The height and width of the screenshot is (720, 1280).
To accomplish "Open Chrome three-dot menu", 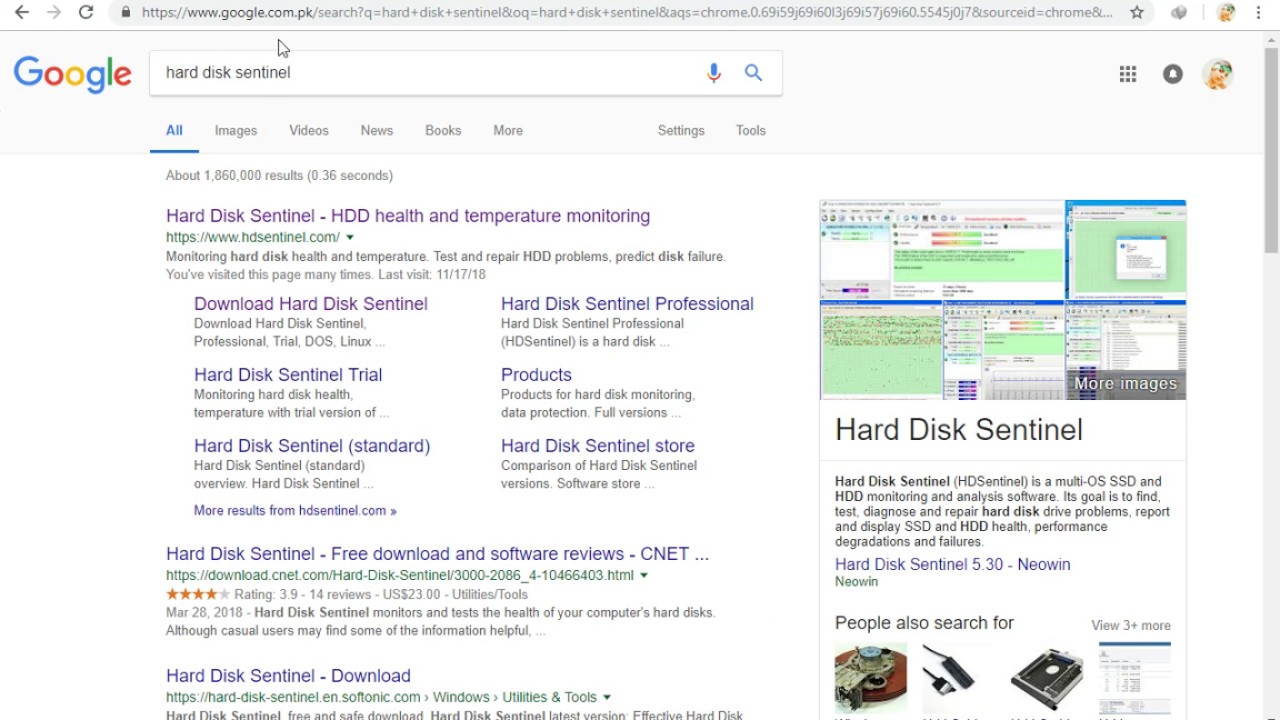I will pos(1258,12).
